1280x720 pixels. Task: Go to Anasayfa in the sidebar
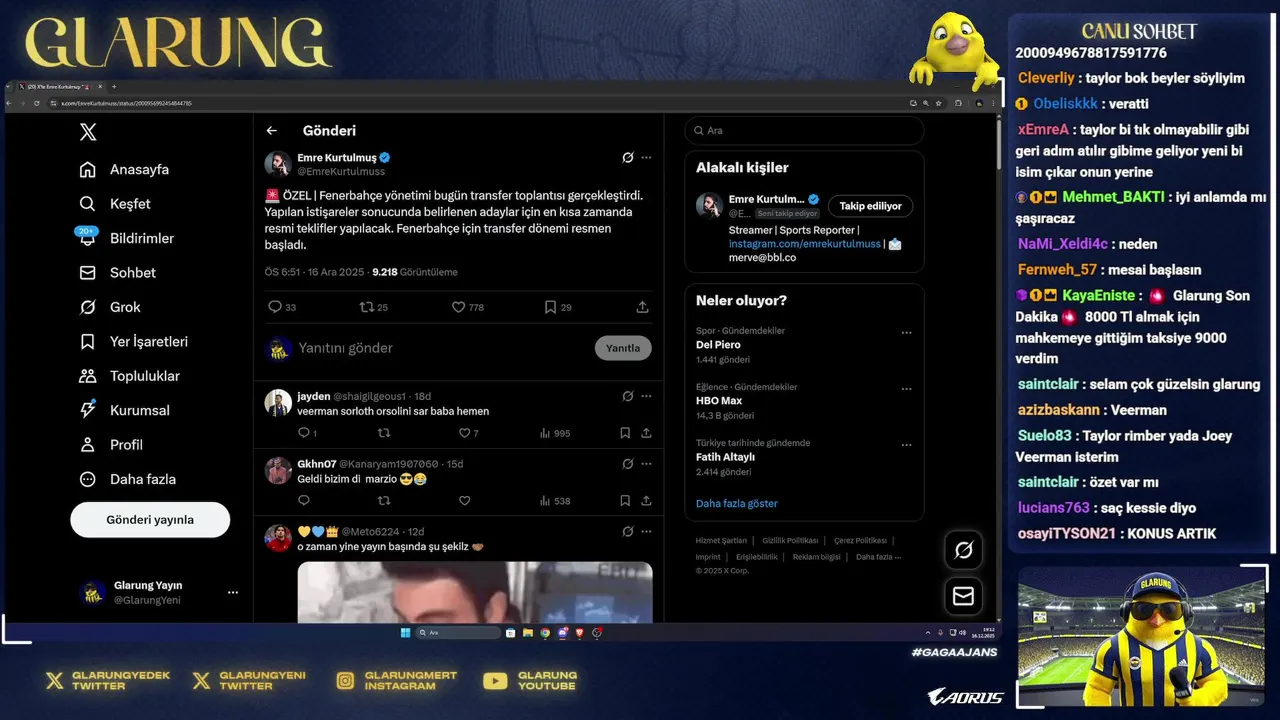[x=125, y=169]
